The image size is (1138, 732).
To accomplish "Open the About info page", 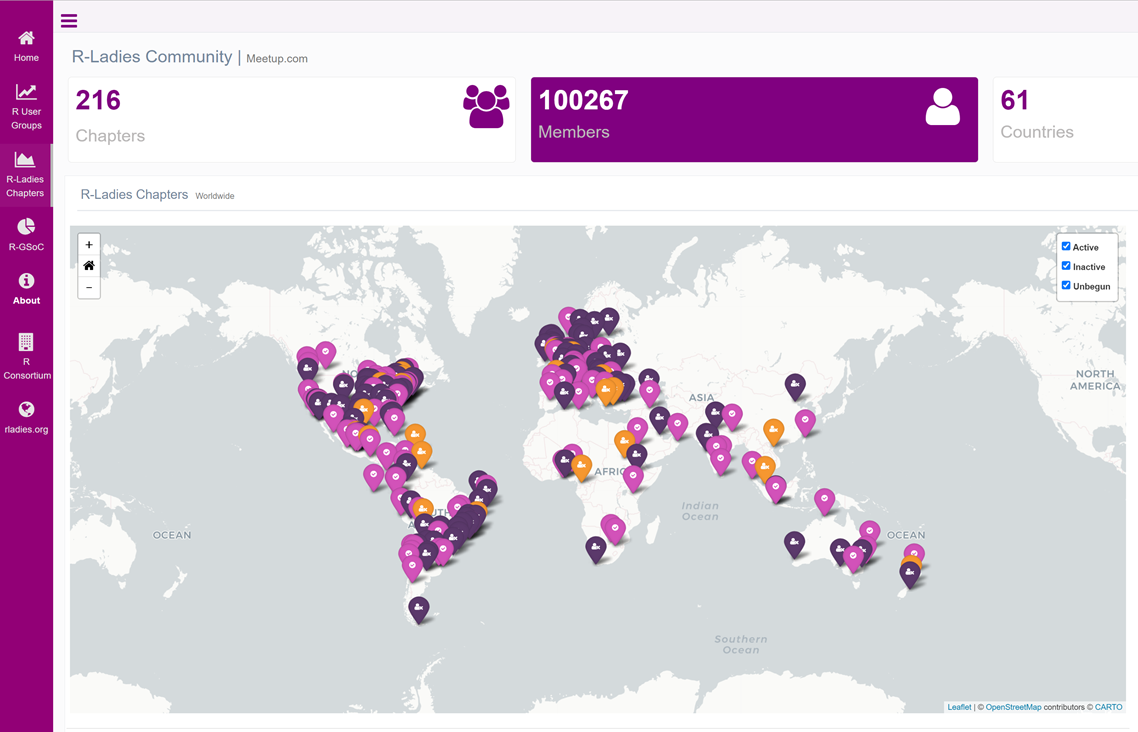I will coord(26,288).
